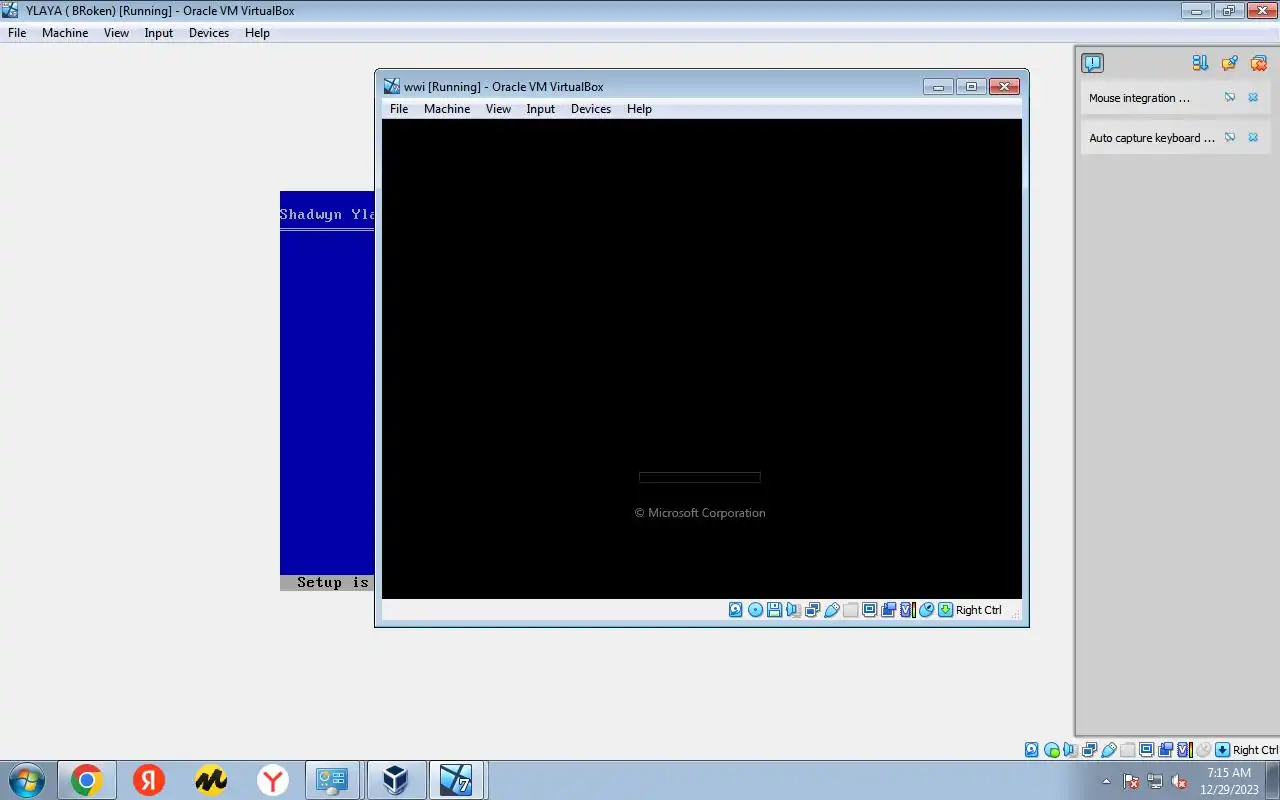Show hidden system tray icons
Viewport: 1280px width, 800px height.
point(1106,781)
